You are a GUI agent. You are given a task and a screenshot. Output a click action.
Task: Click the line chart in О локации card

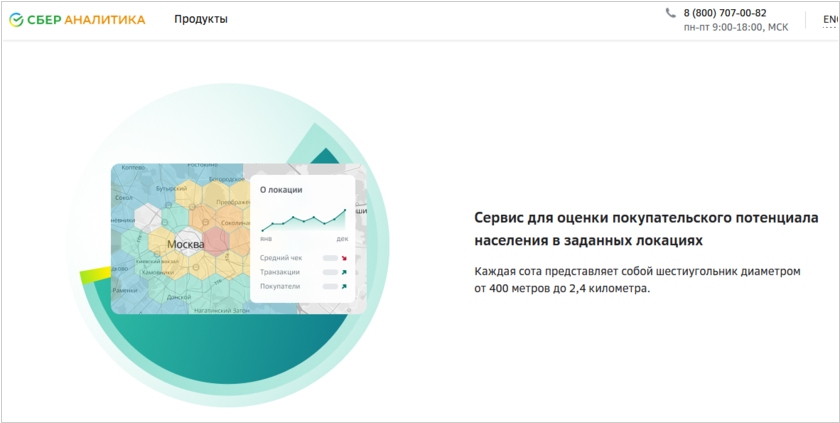[303, 220]
